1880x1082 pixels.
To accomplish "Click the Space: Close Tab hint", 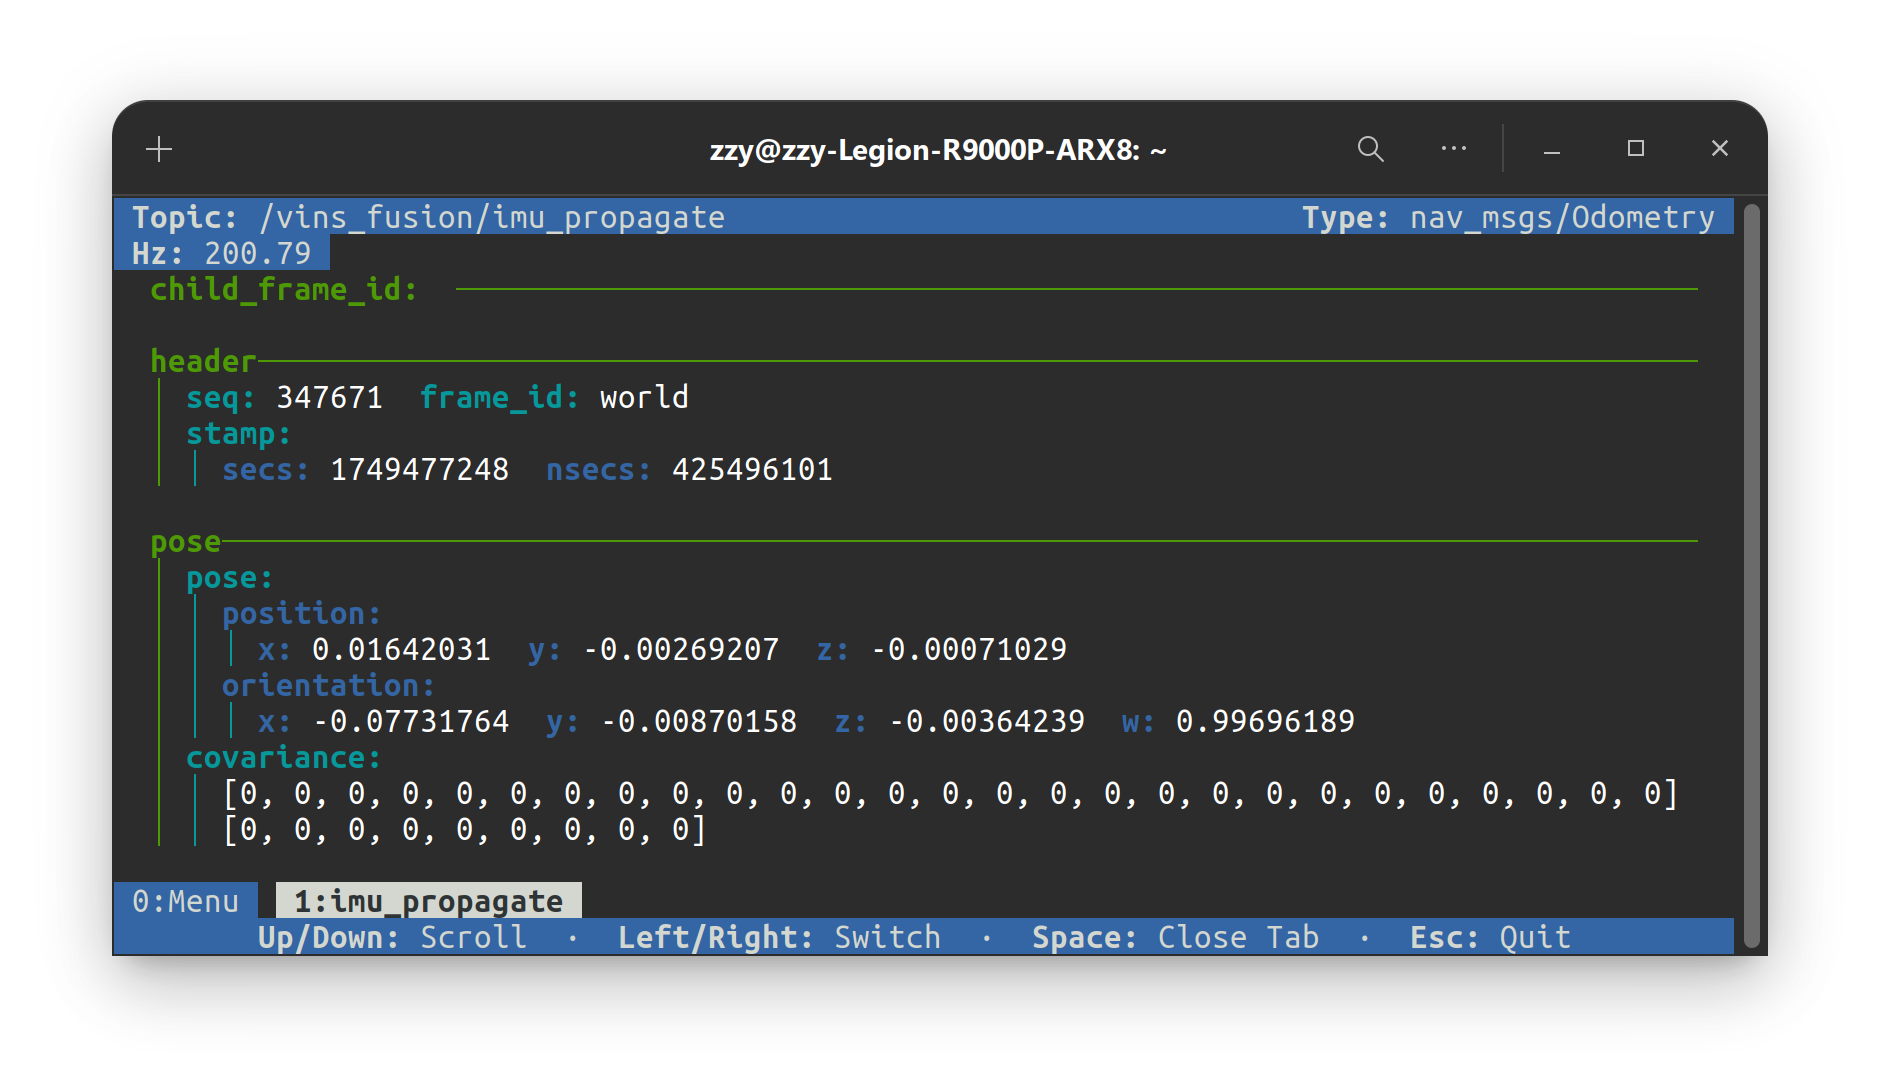I will (1175, 937).
